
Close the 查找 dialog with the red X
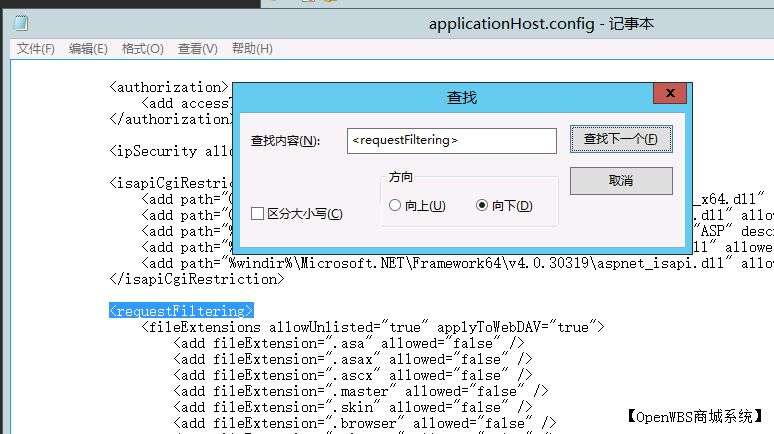[x=669, y=94]
